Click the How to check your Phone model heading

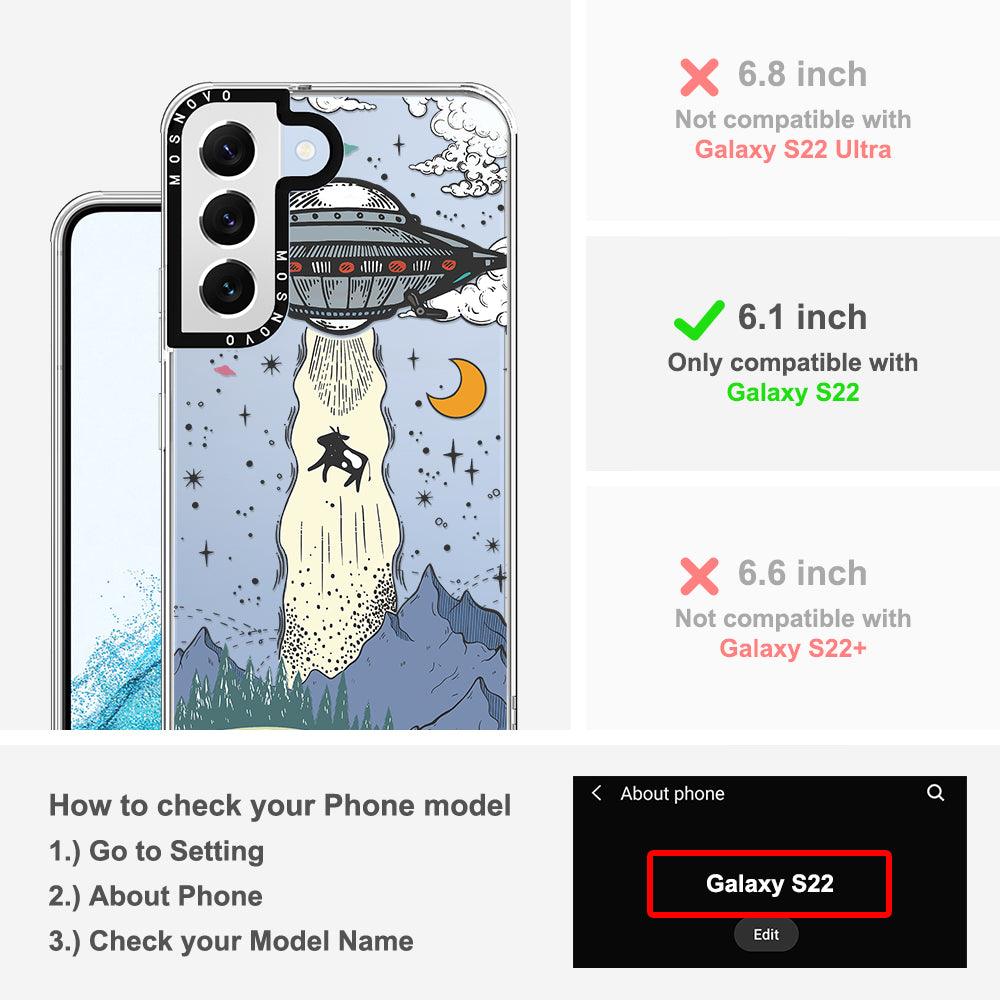click(x=280, y=805)
